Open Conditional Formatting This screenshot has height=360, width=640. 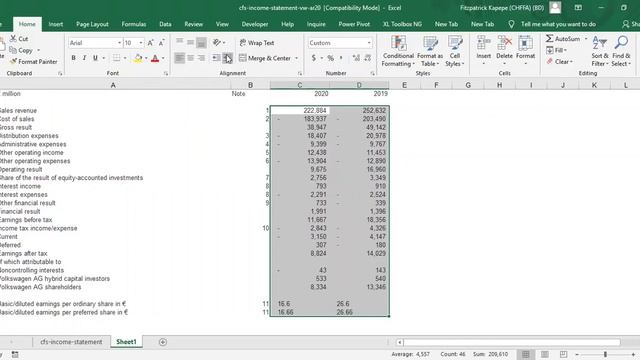point(398,51)
